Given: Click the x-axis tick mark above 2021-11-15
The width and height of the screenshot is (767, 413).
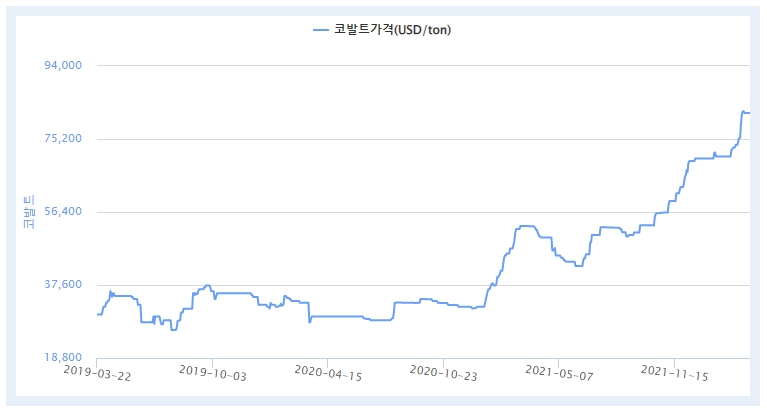Looking at the screenshot, I should 674,360.
